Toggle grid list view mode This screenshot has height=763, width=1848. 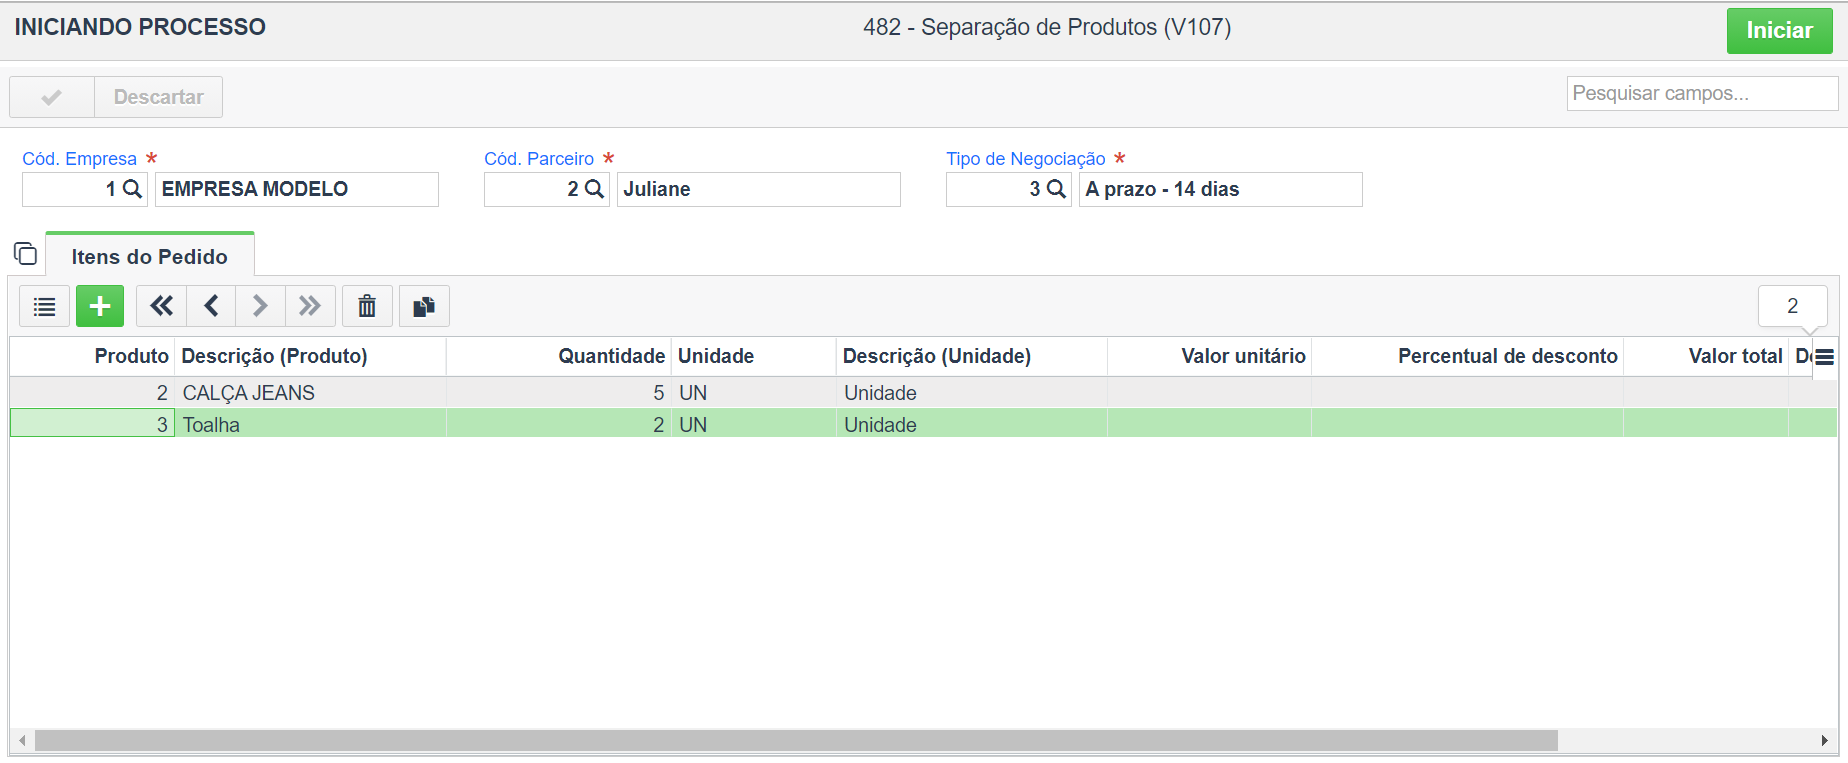(x=45, y=306)
